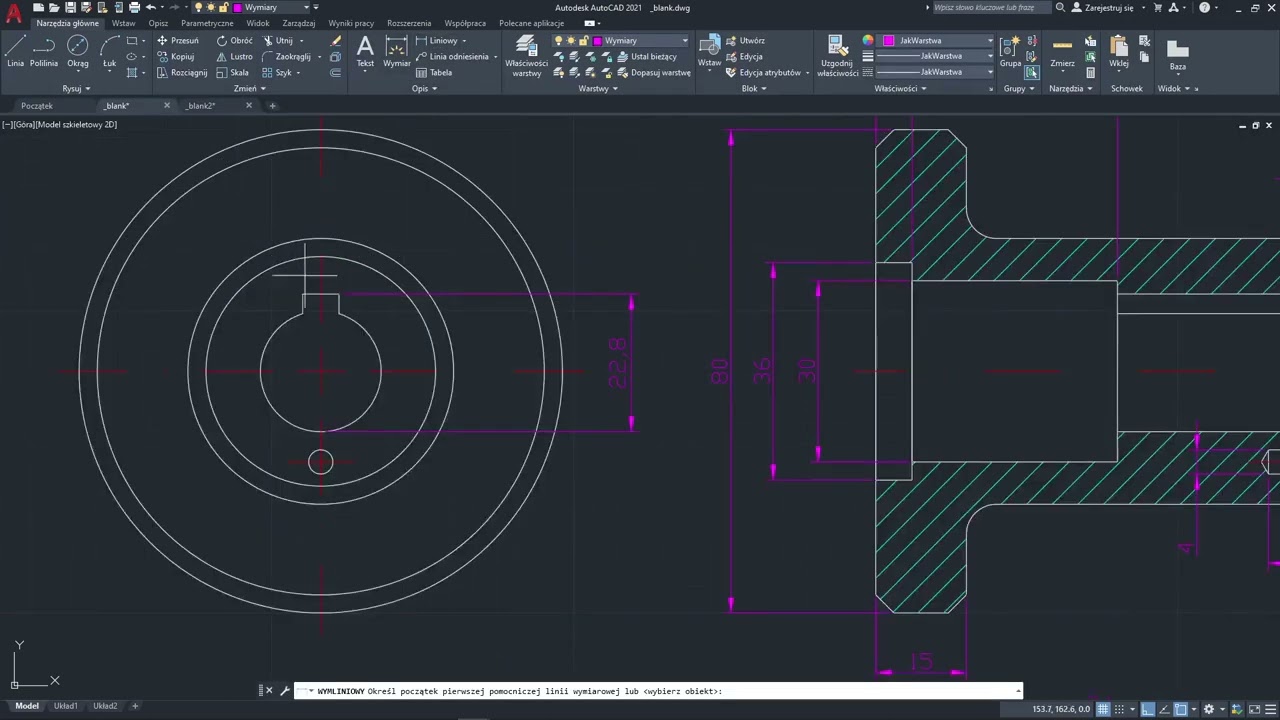Viewport: 1280px width, 720px height.
Task: Choose the Łuk arc tool
Action: 109,52
